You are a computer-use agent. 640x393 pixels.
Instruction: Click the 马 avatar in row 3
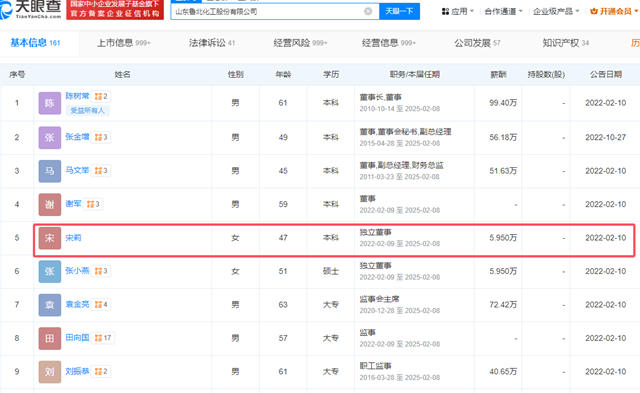click(x=50, y=171)
